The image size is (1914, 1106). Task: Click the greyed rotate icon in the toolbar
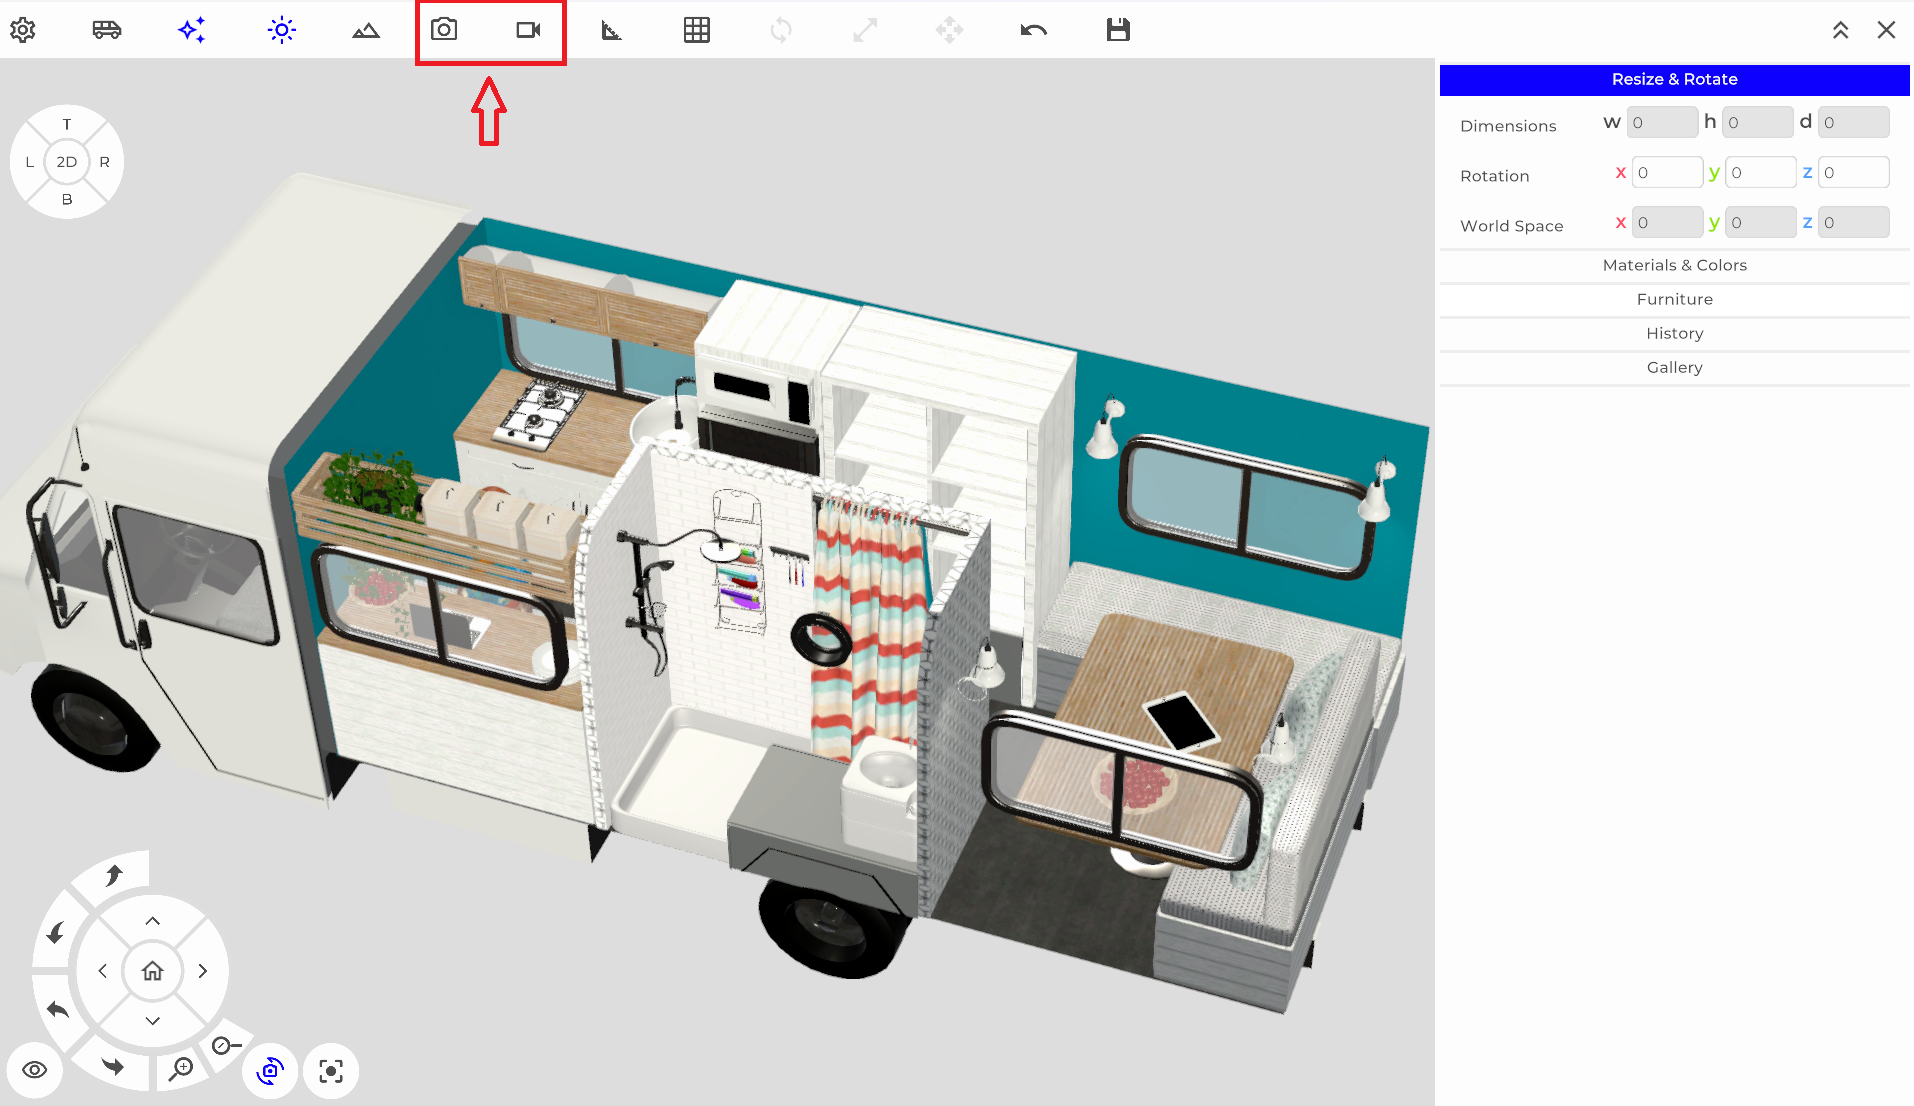[781, 30]
